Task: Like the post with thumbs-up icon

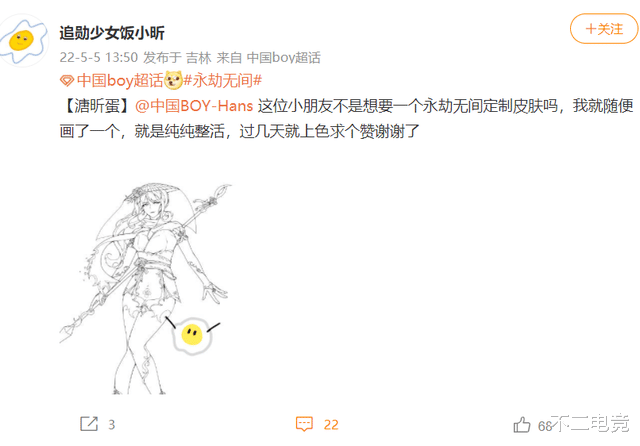Action: (522, 425)
